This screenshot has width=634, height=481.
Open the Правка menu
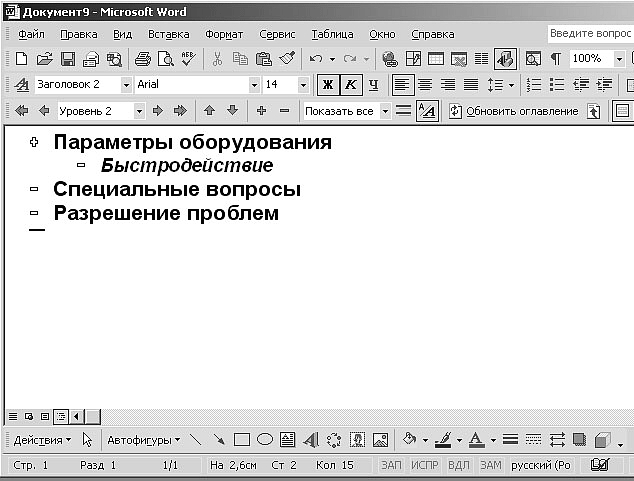[79, 34]
